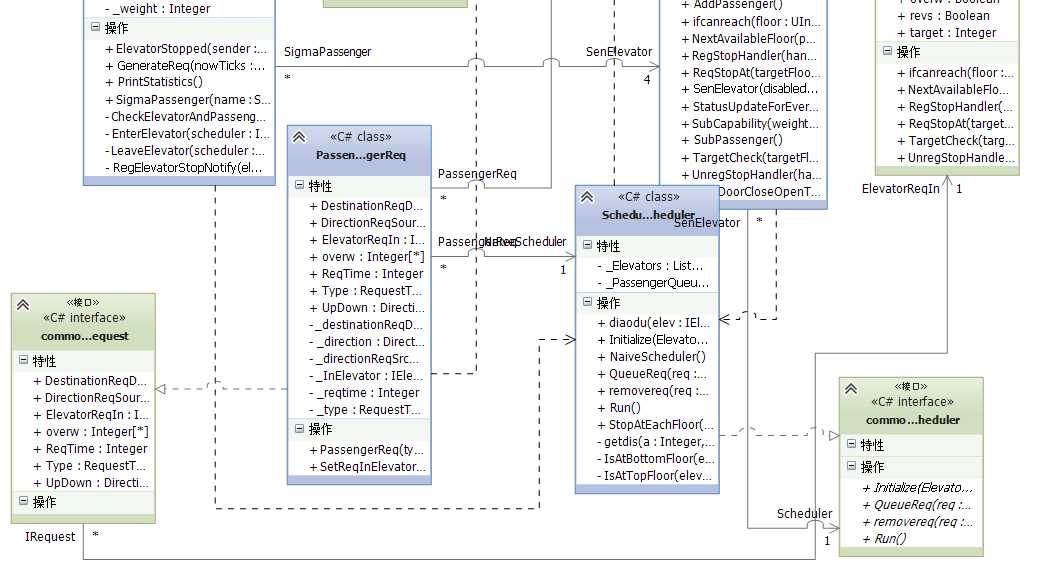
Task: Select the _Elevators : List... field
Action: [650, 266]
